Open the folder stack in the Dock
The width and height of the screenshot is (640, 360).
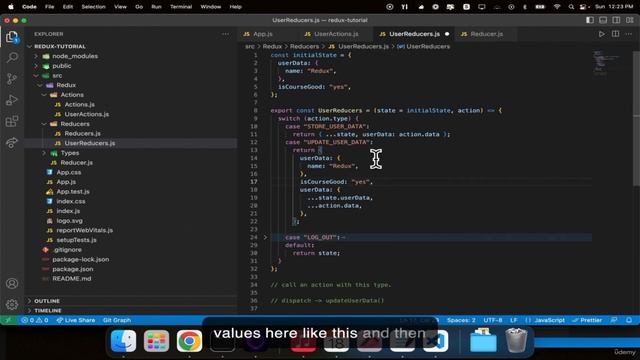click(483, 340)
